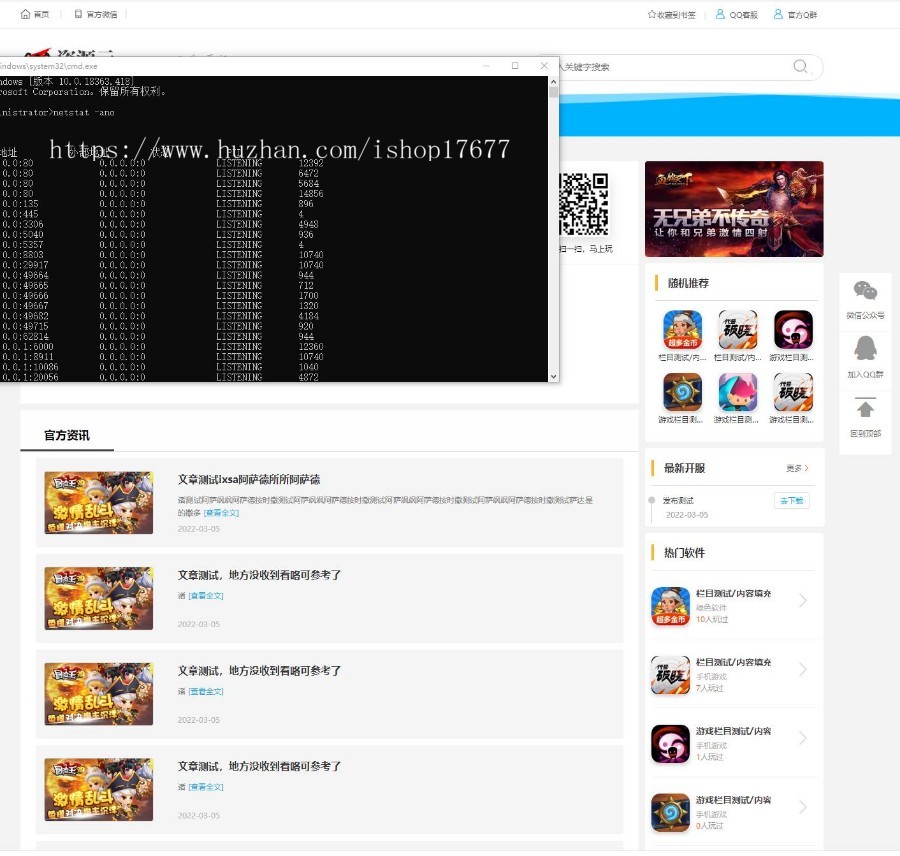Viewport: 900px width, 856px height.
Task: Click PID 12392 in the netstat output
Action: [x=311, y=163]
